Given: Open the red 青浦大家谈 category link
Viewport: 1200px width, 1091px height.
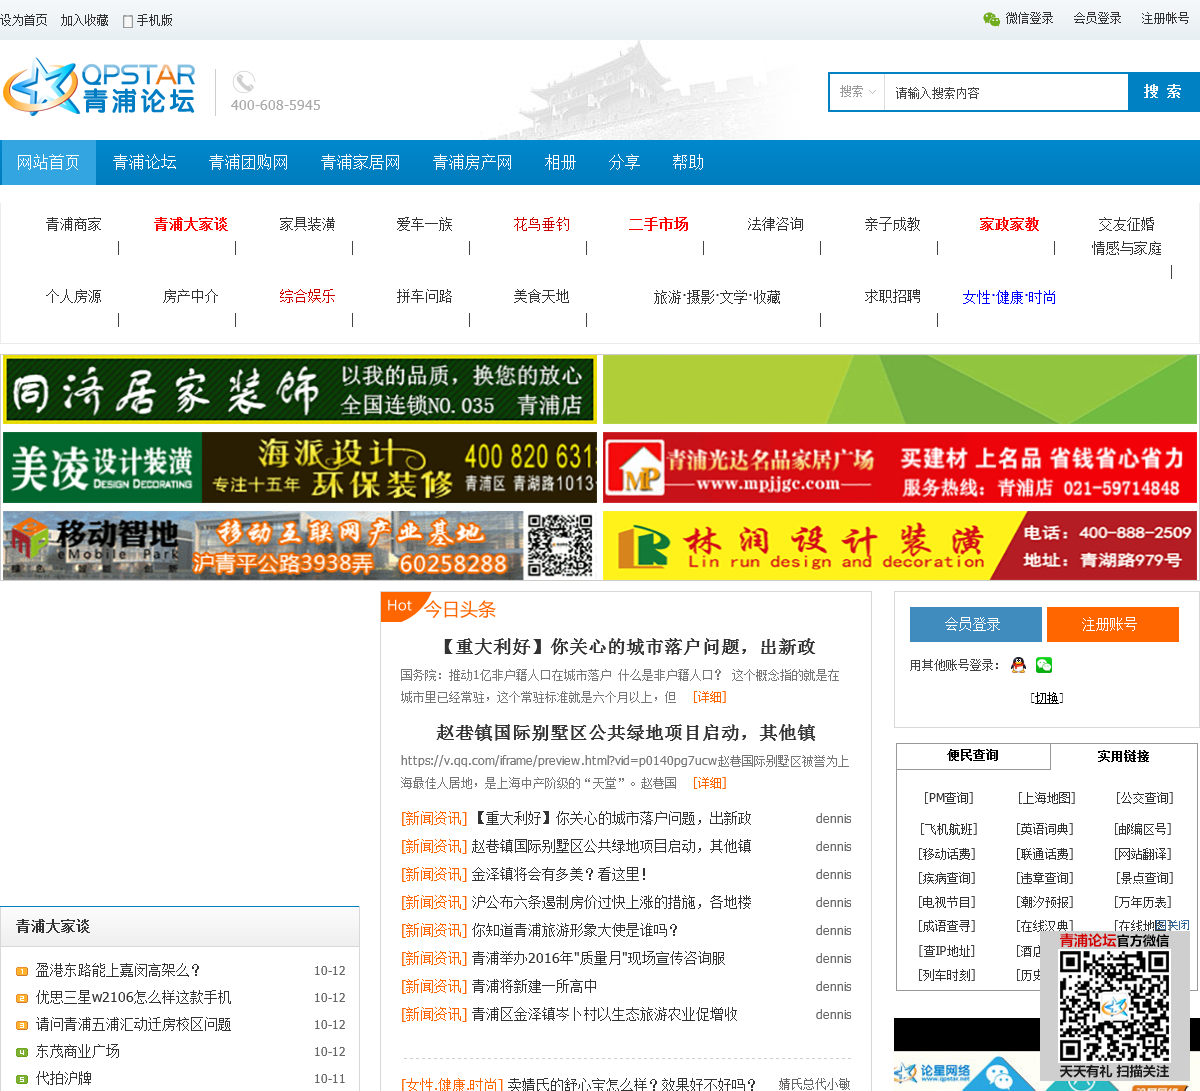Looking at the screenshot, I should 191,225.
